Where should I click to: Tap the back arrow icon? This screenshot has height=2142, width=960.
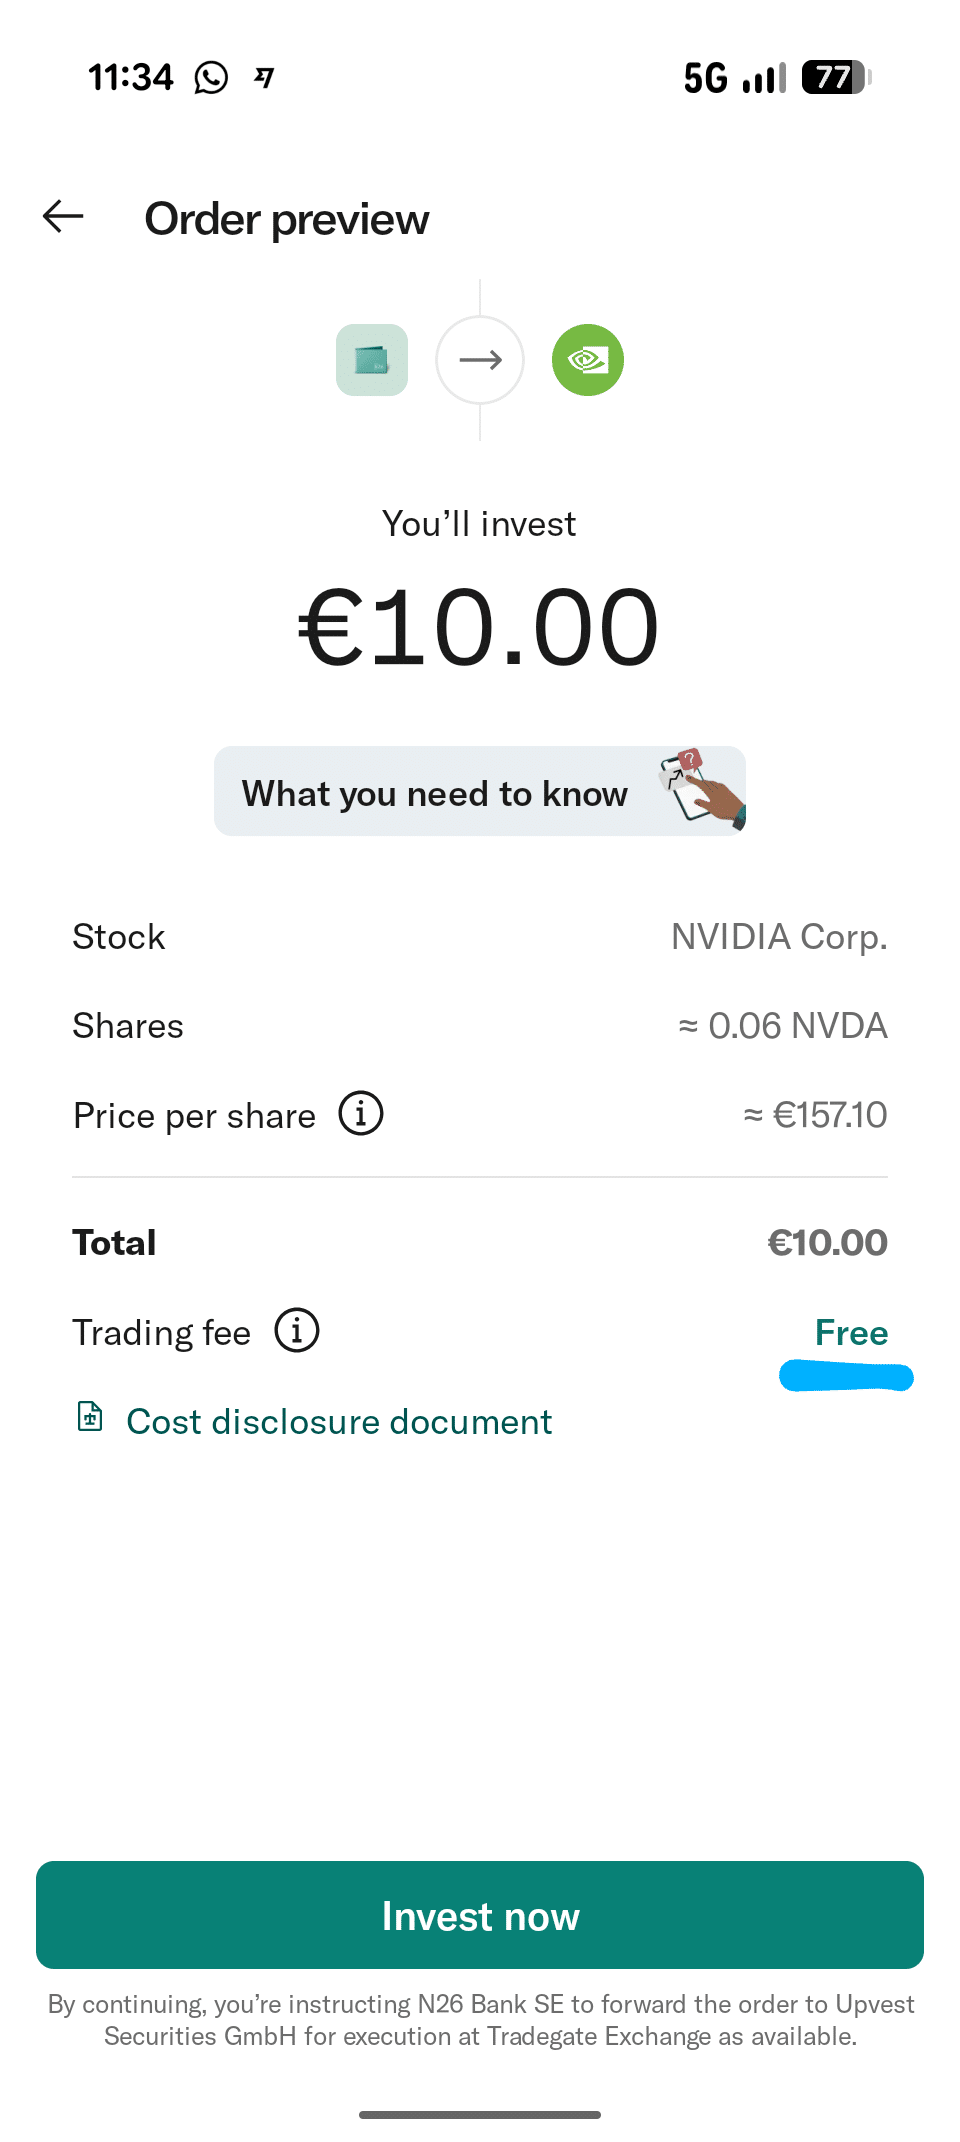63,216
